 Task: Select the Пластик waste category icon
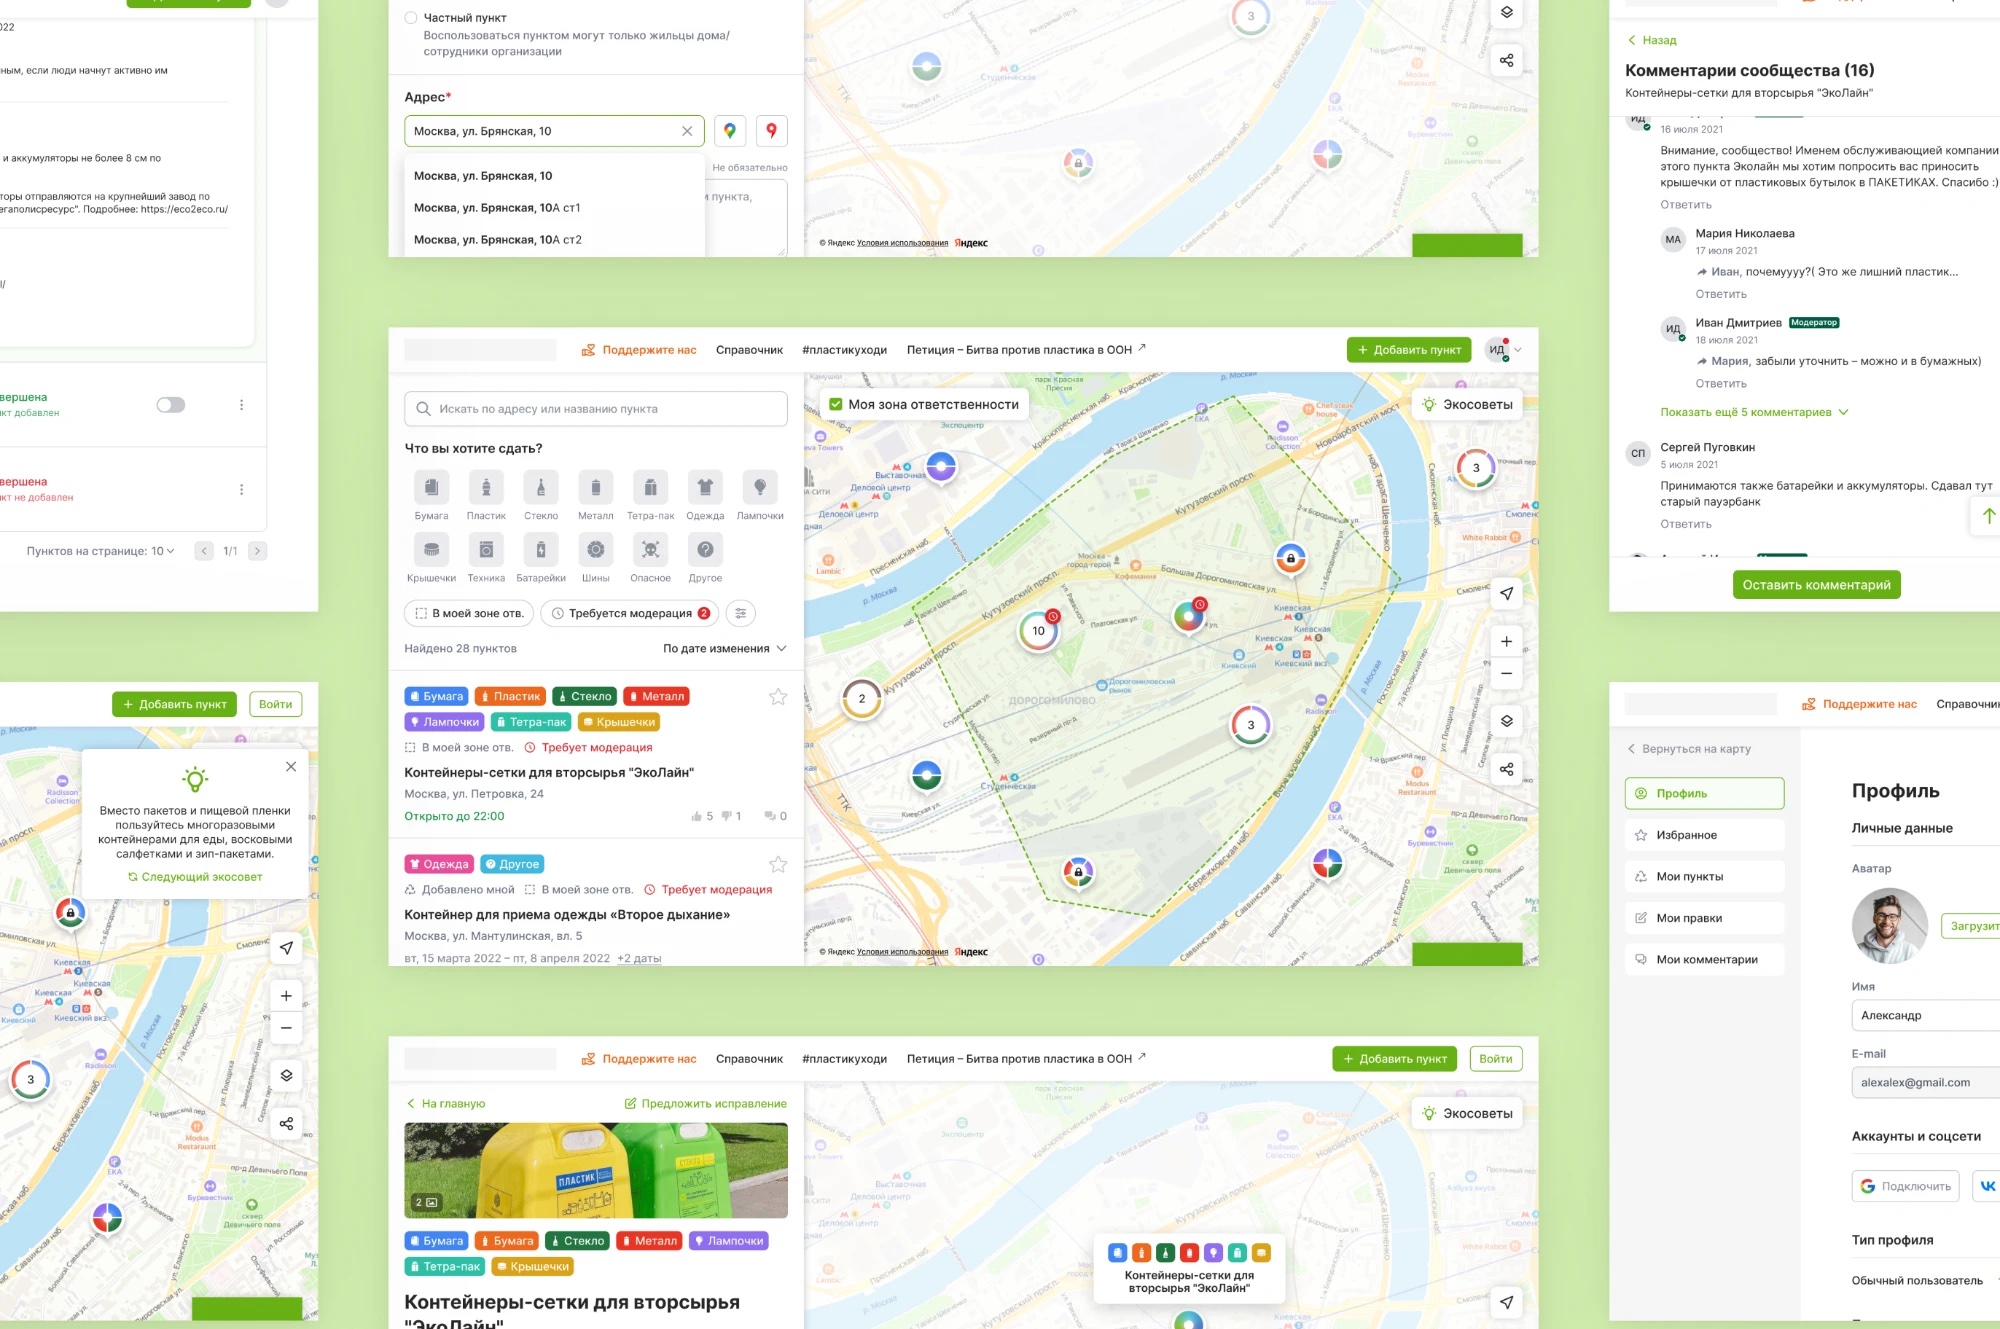click(486, 488)
